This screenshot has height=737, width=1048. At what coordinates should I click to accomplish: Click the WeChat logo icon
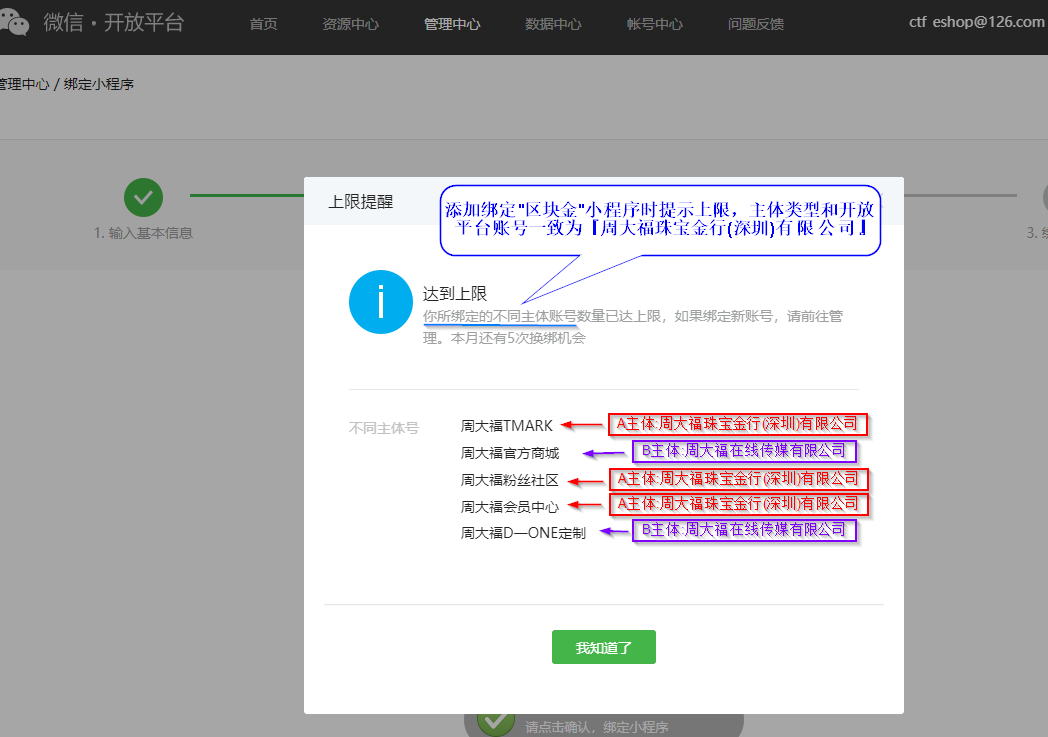[x=15, y=23]
